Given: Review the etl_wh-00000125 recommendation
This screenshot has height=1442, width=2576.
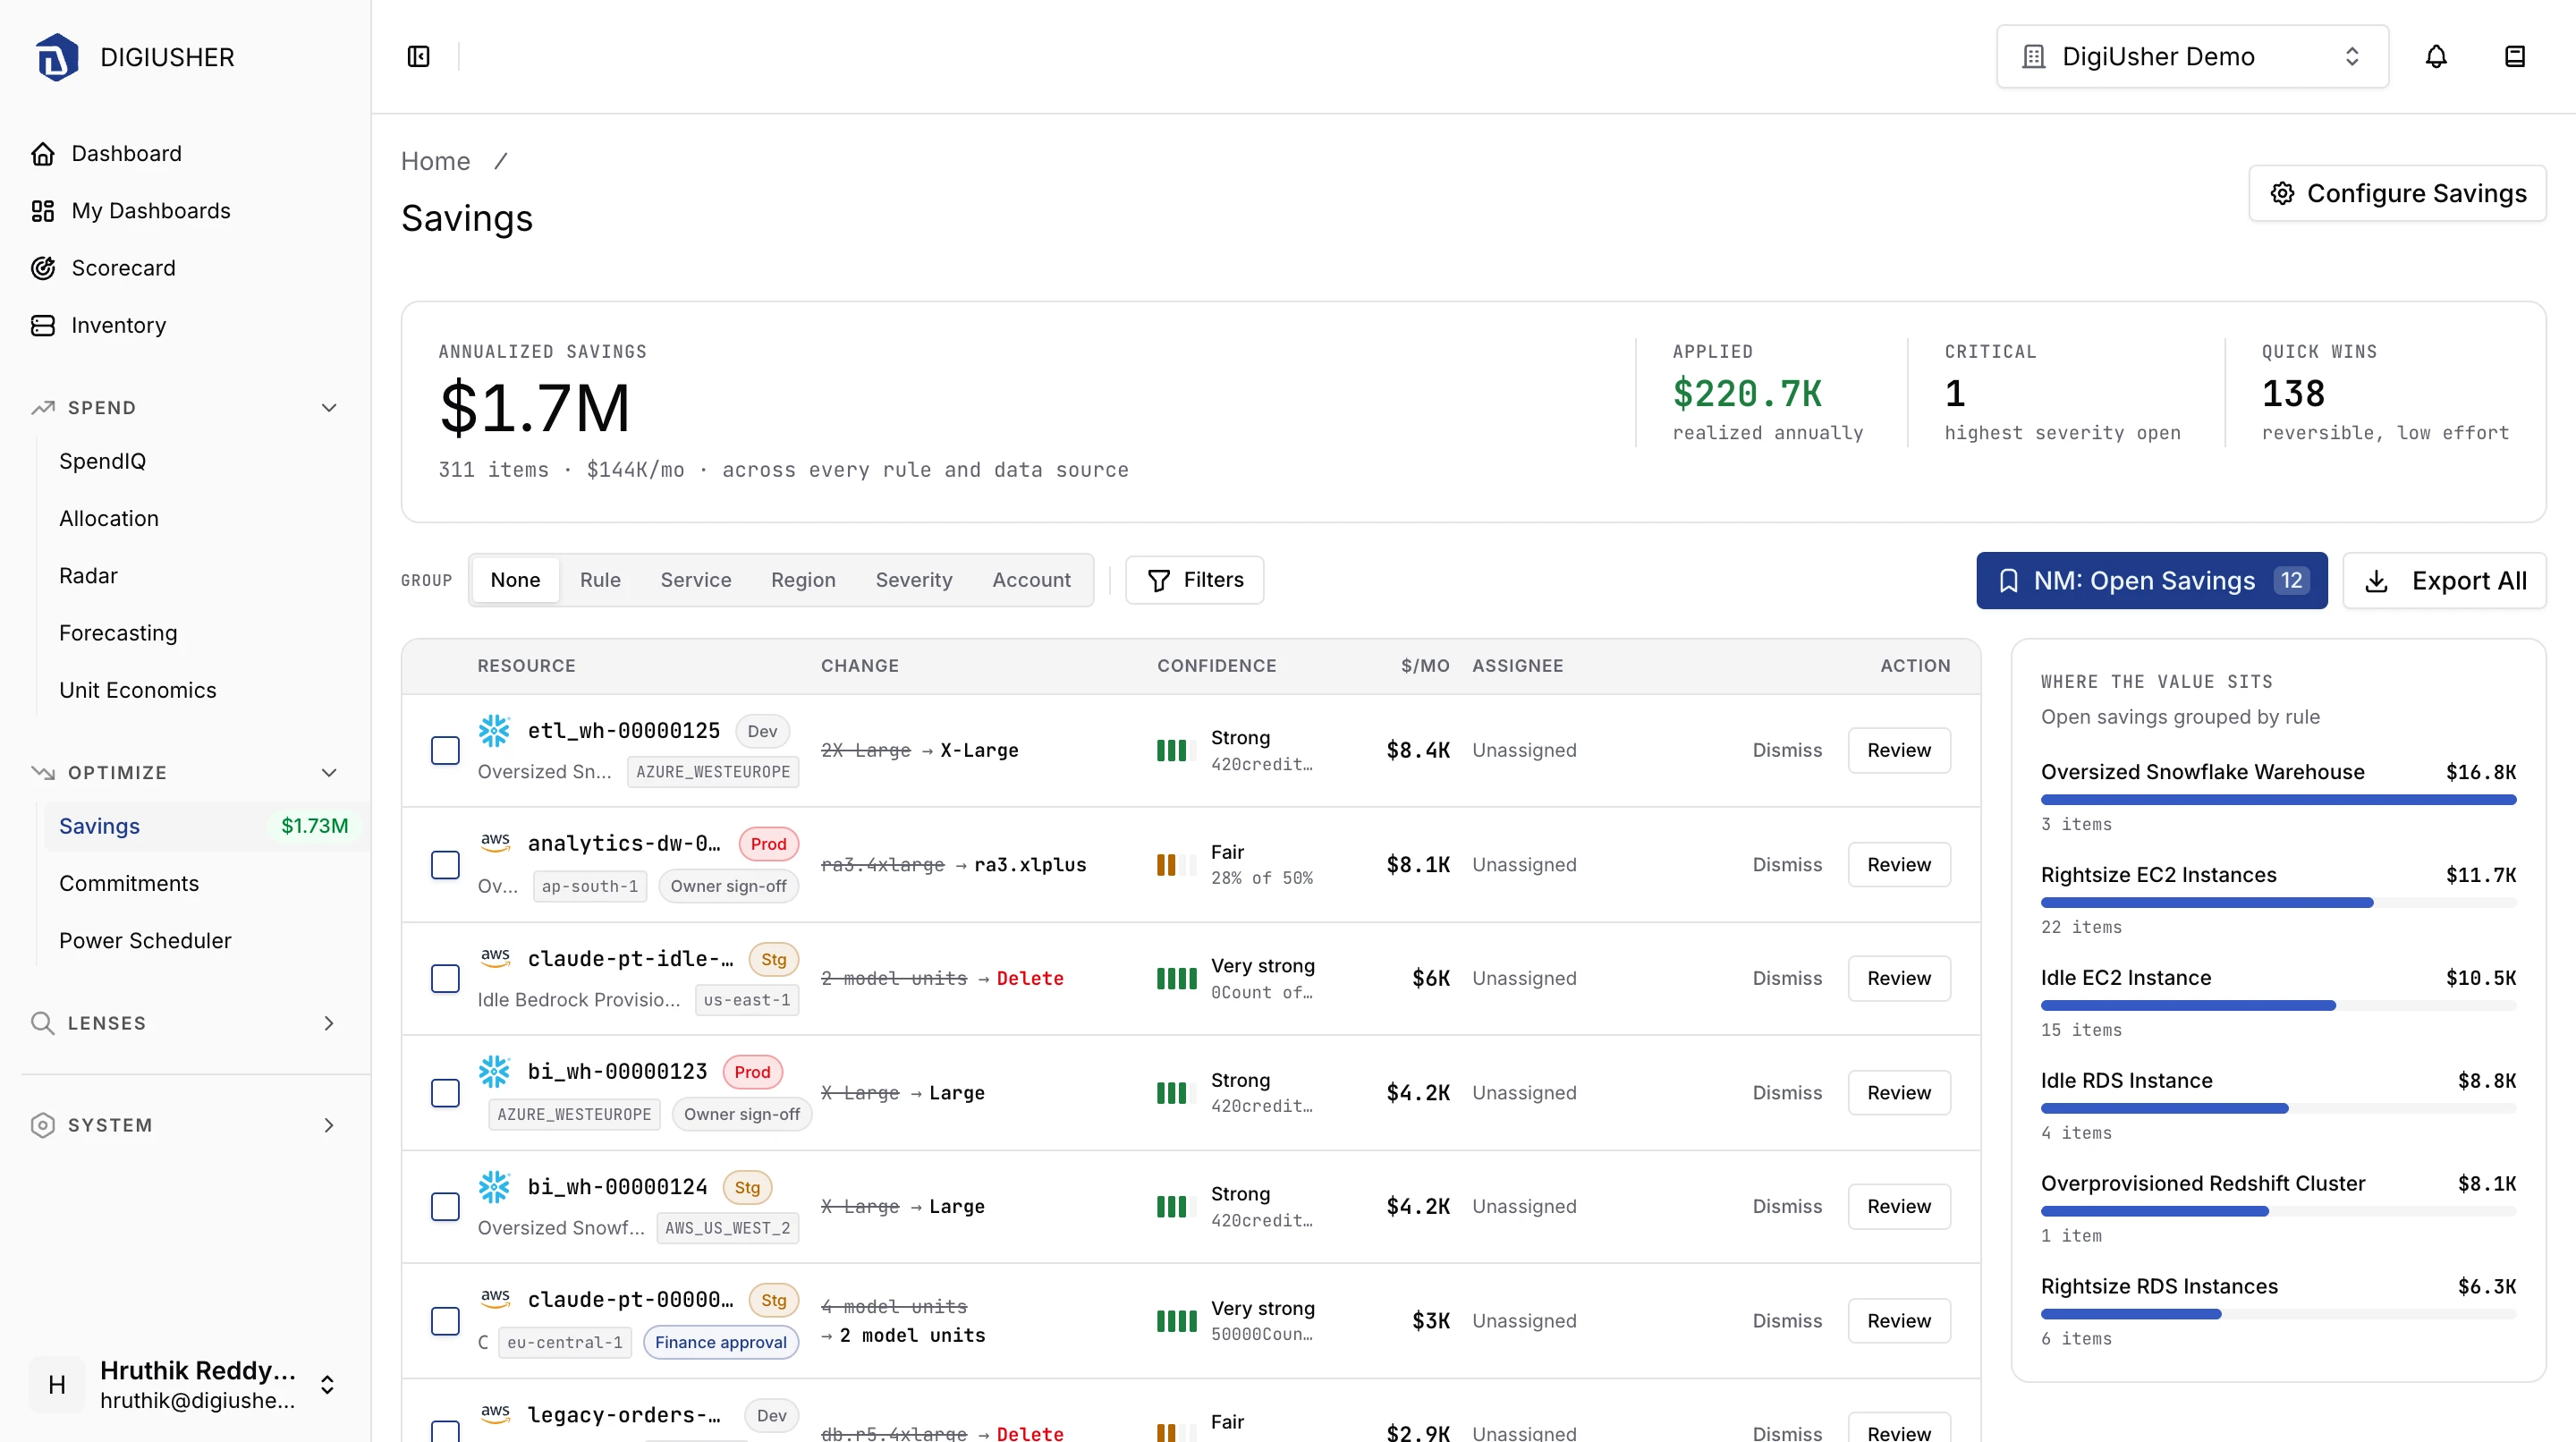Looking at the screenshot, I should point(1899,750).
